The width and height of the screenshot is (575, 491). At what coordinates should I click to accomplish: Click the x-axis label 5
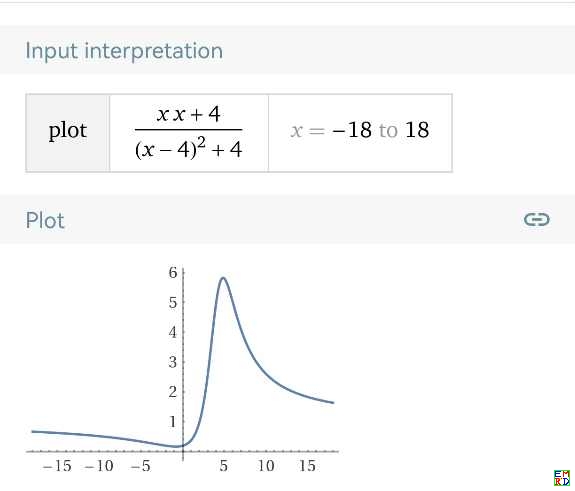(x=224, y=466)
